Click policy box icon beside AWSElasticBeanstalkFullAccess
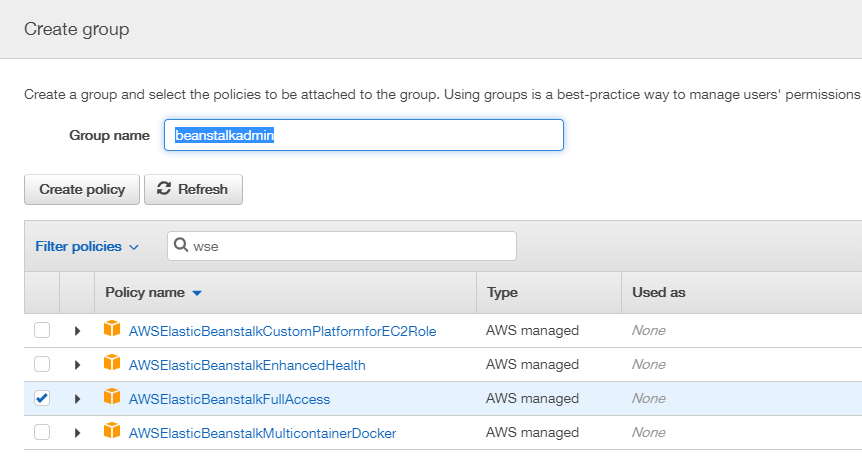Viewport: 862px width, 456px height. tap(112, 398)
